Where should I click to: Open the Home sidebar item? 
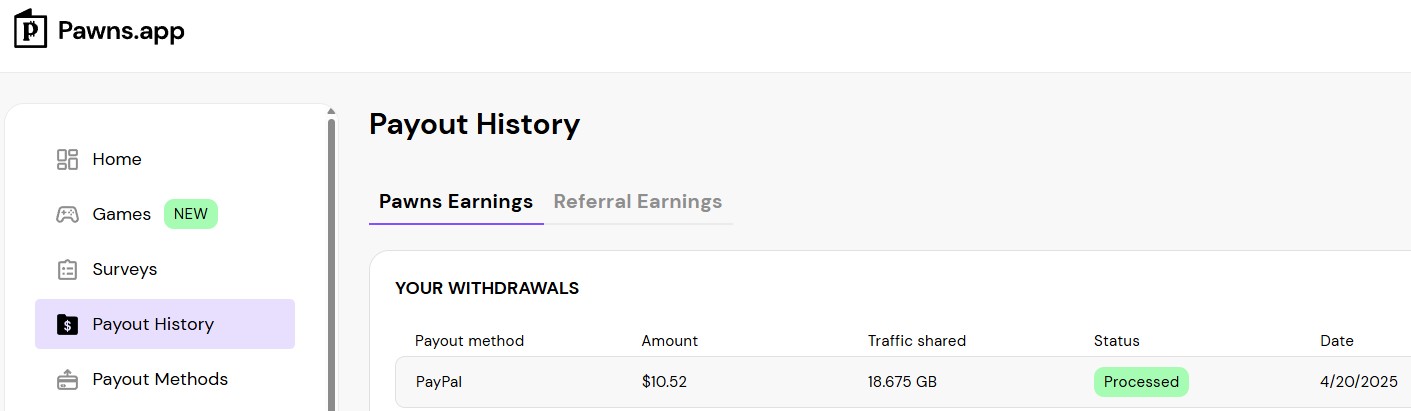click(x=165, y=159)
